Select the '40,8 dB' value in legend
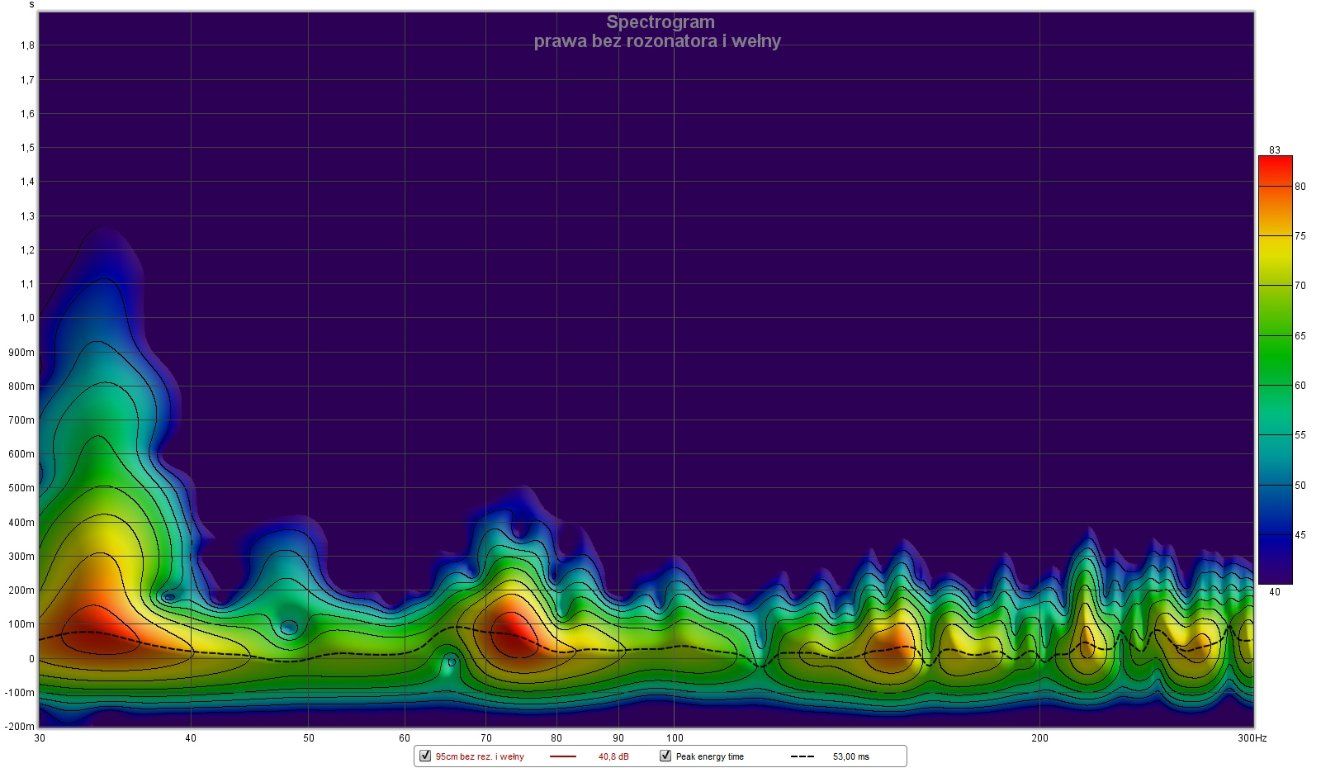 point(613,757)
